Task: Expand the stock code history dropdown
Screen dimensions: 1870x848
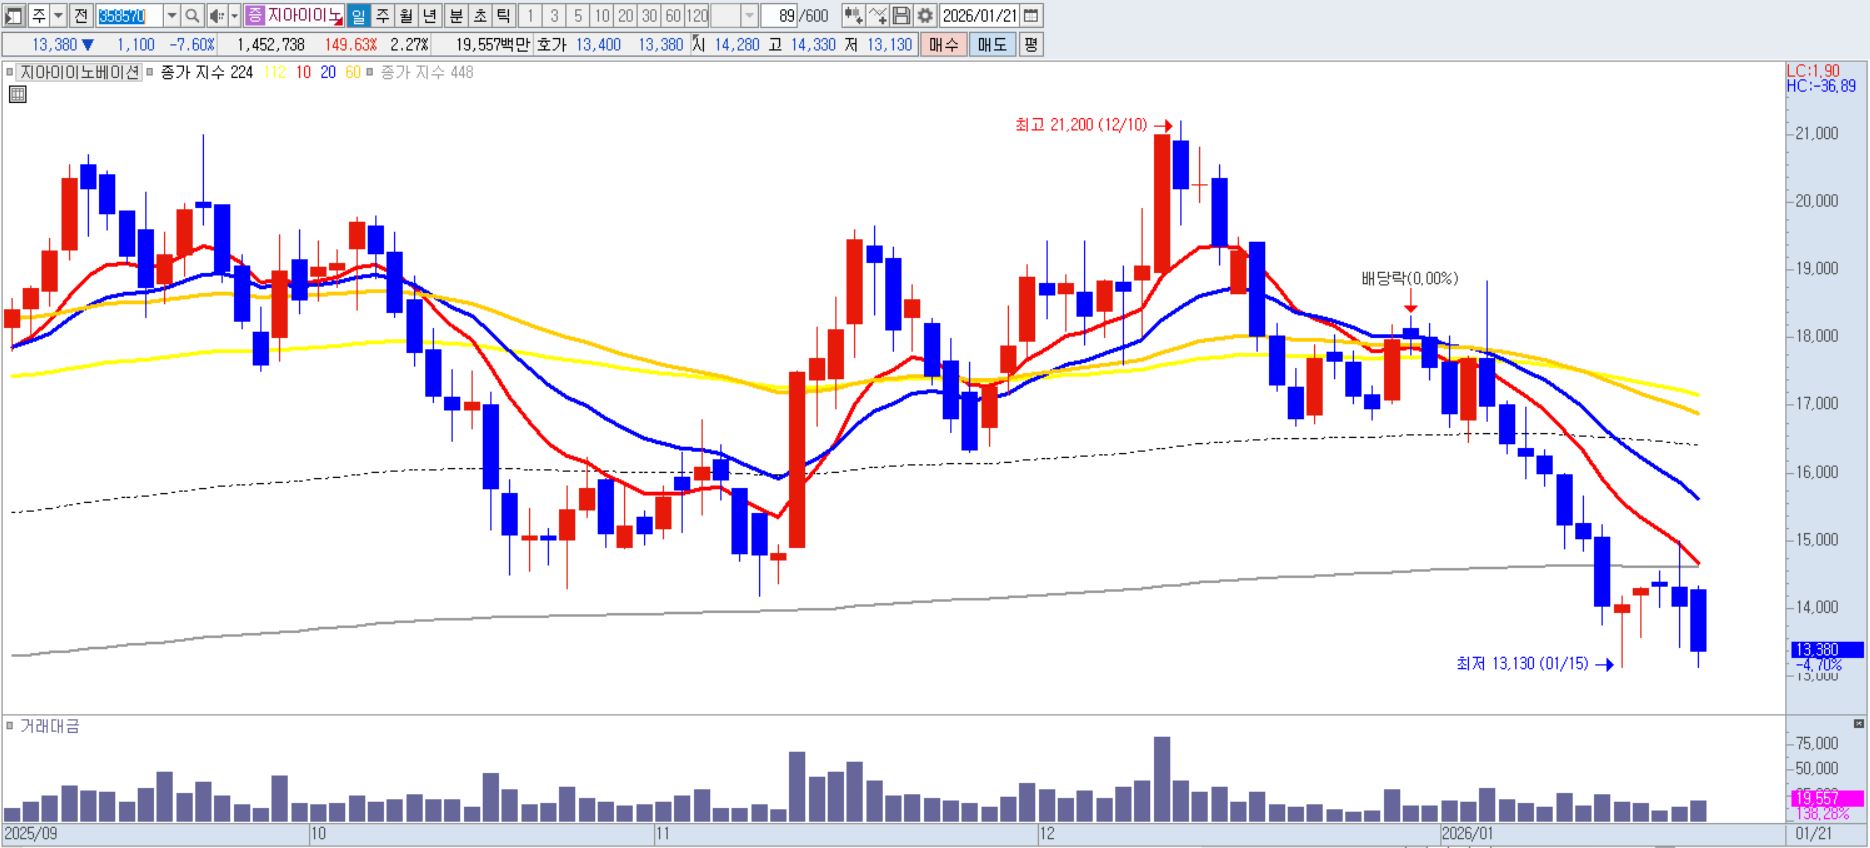Action: [172, 16]
